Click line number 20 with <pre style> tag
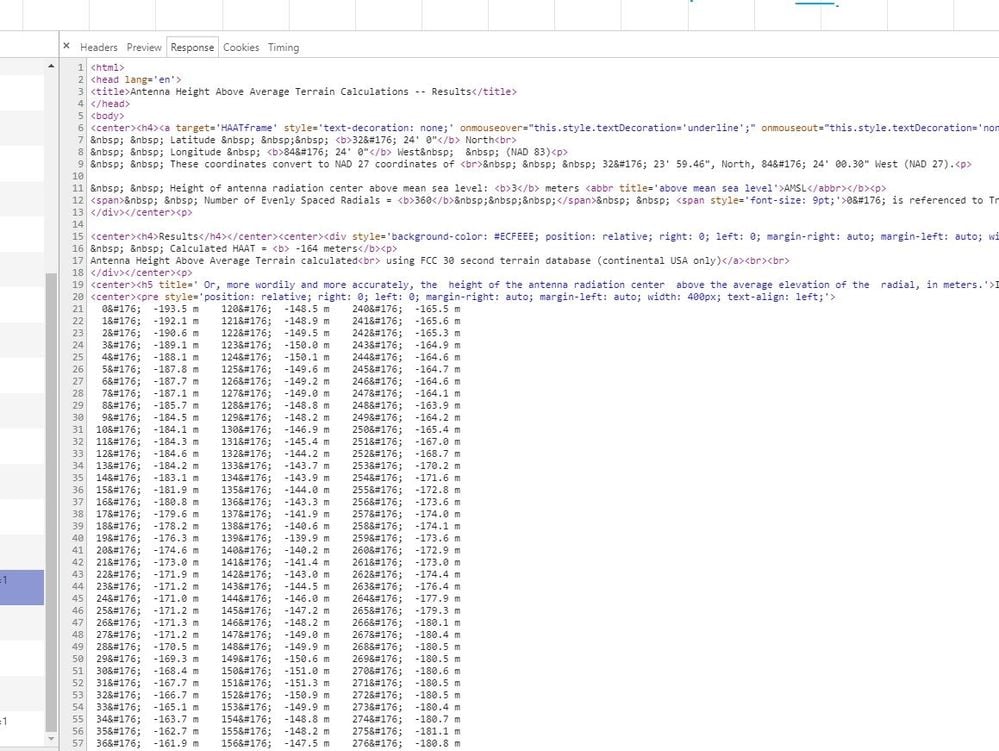The width and height of the screenshot is (999, 751). click(78, 297)
